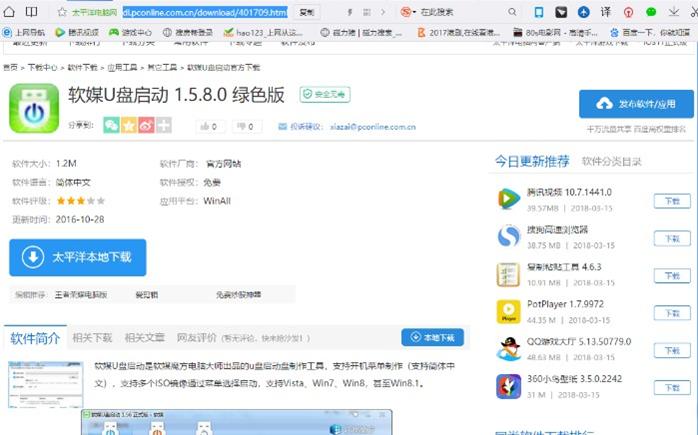Click the thumbs-down vote button
The width and height of the screenshot is (698, 435).
[247, 126]
